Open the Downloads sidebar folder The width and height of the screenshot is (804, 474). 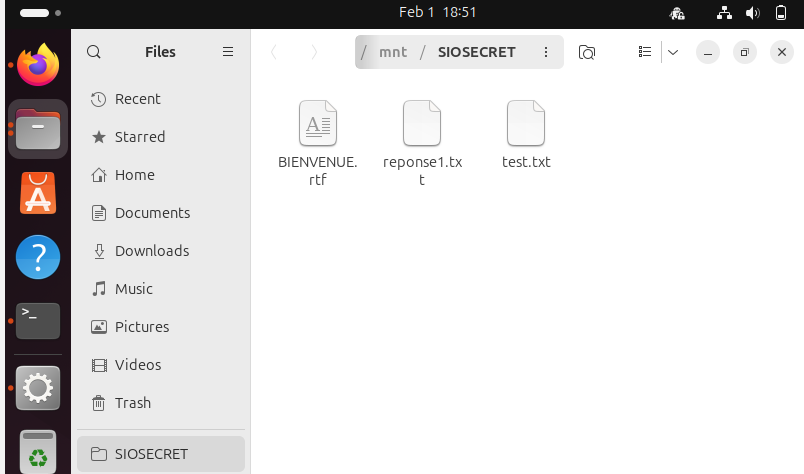(151, 251)
